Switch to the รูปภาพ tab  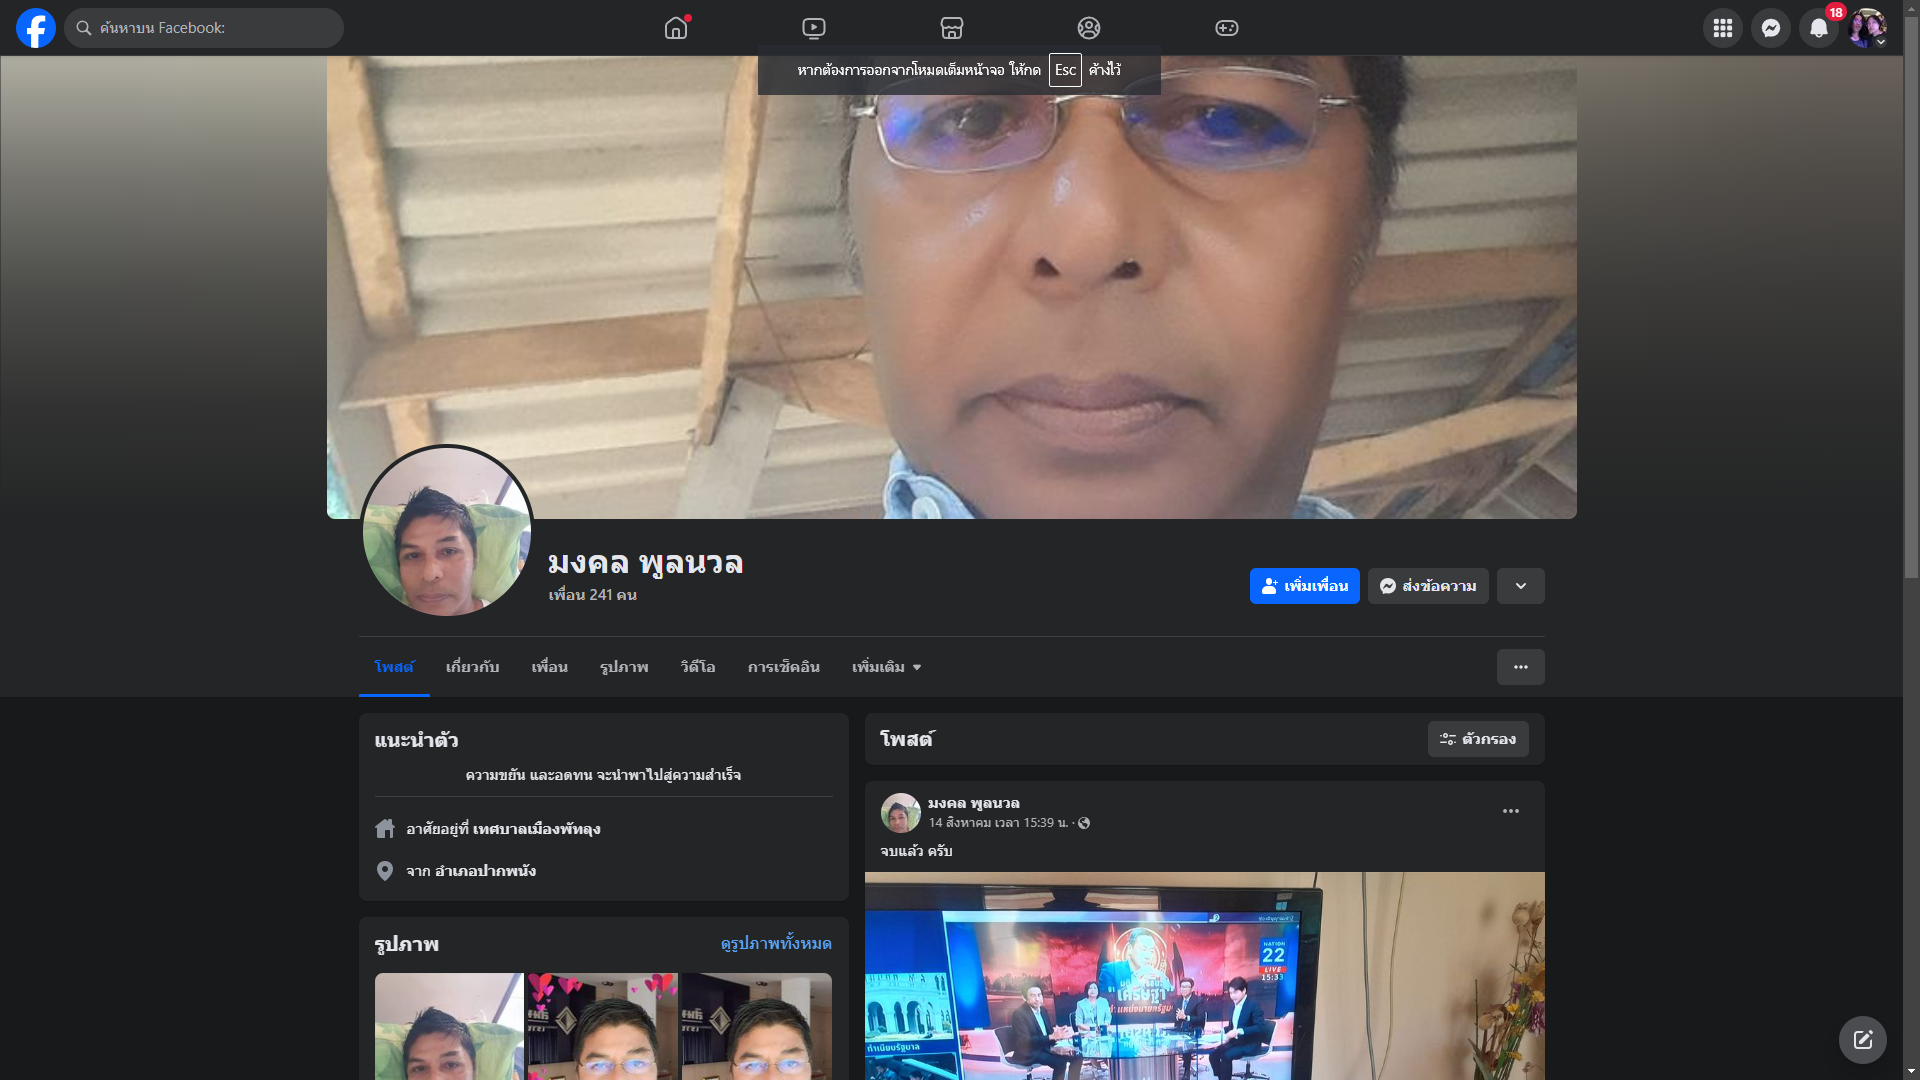pyautogui.click(x=624, y=667)
